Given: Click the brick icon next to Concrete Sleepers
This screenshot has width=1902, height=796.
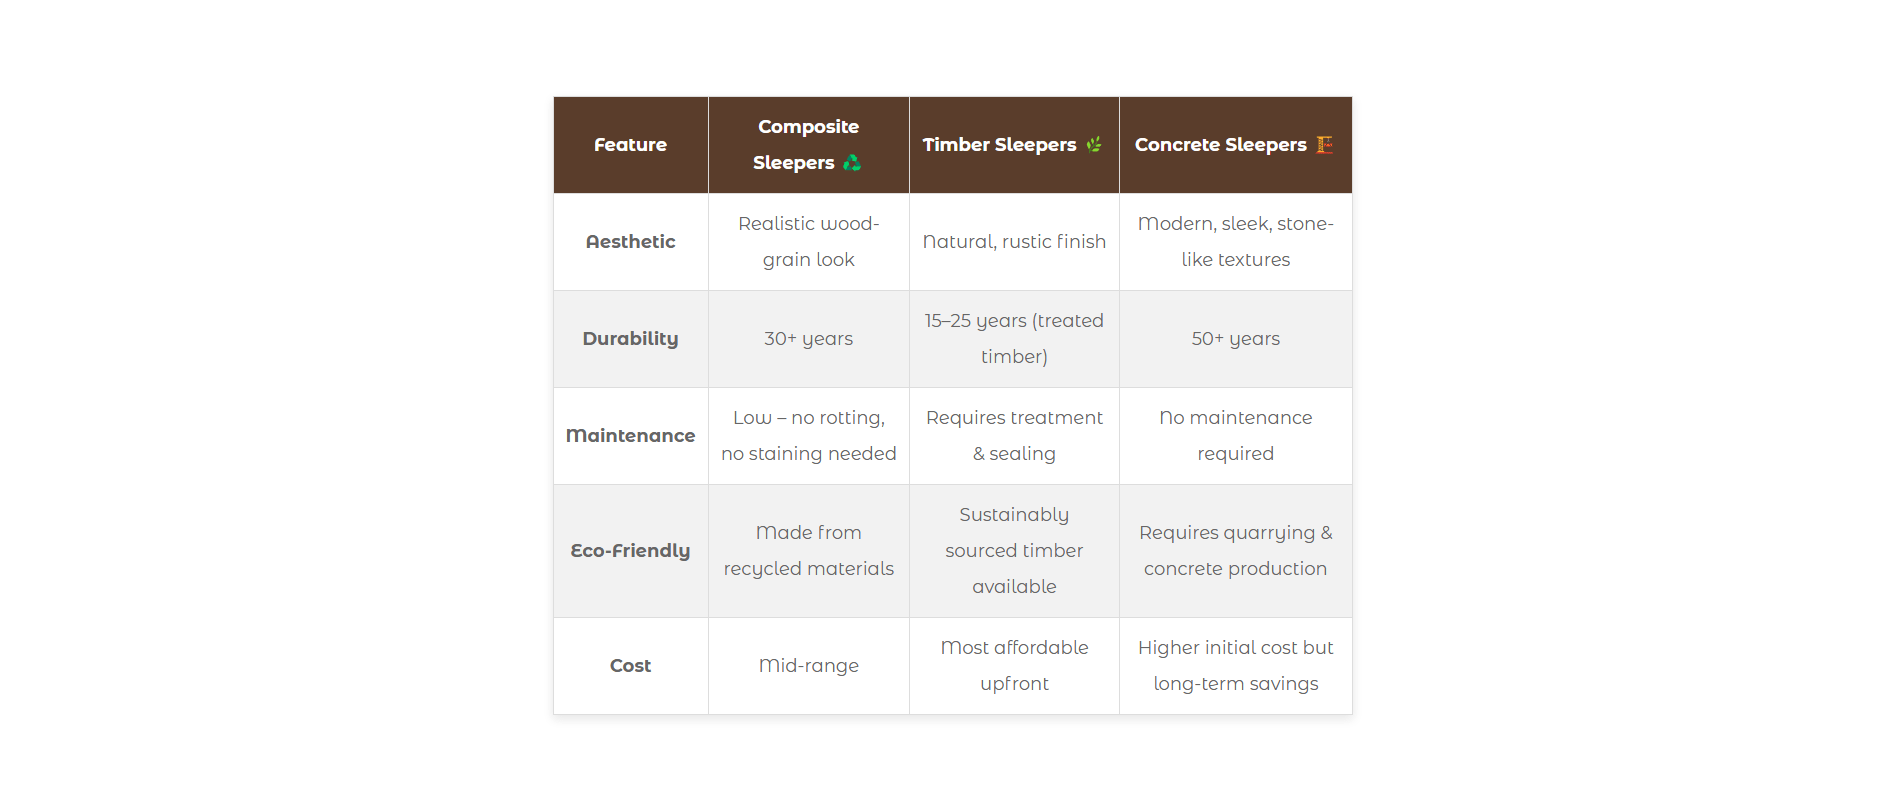Looking at the screenshot, I should pos(1325,144).
